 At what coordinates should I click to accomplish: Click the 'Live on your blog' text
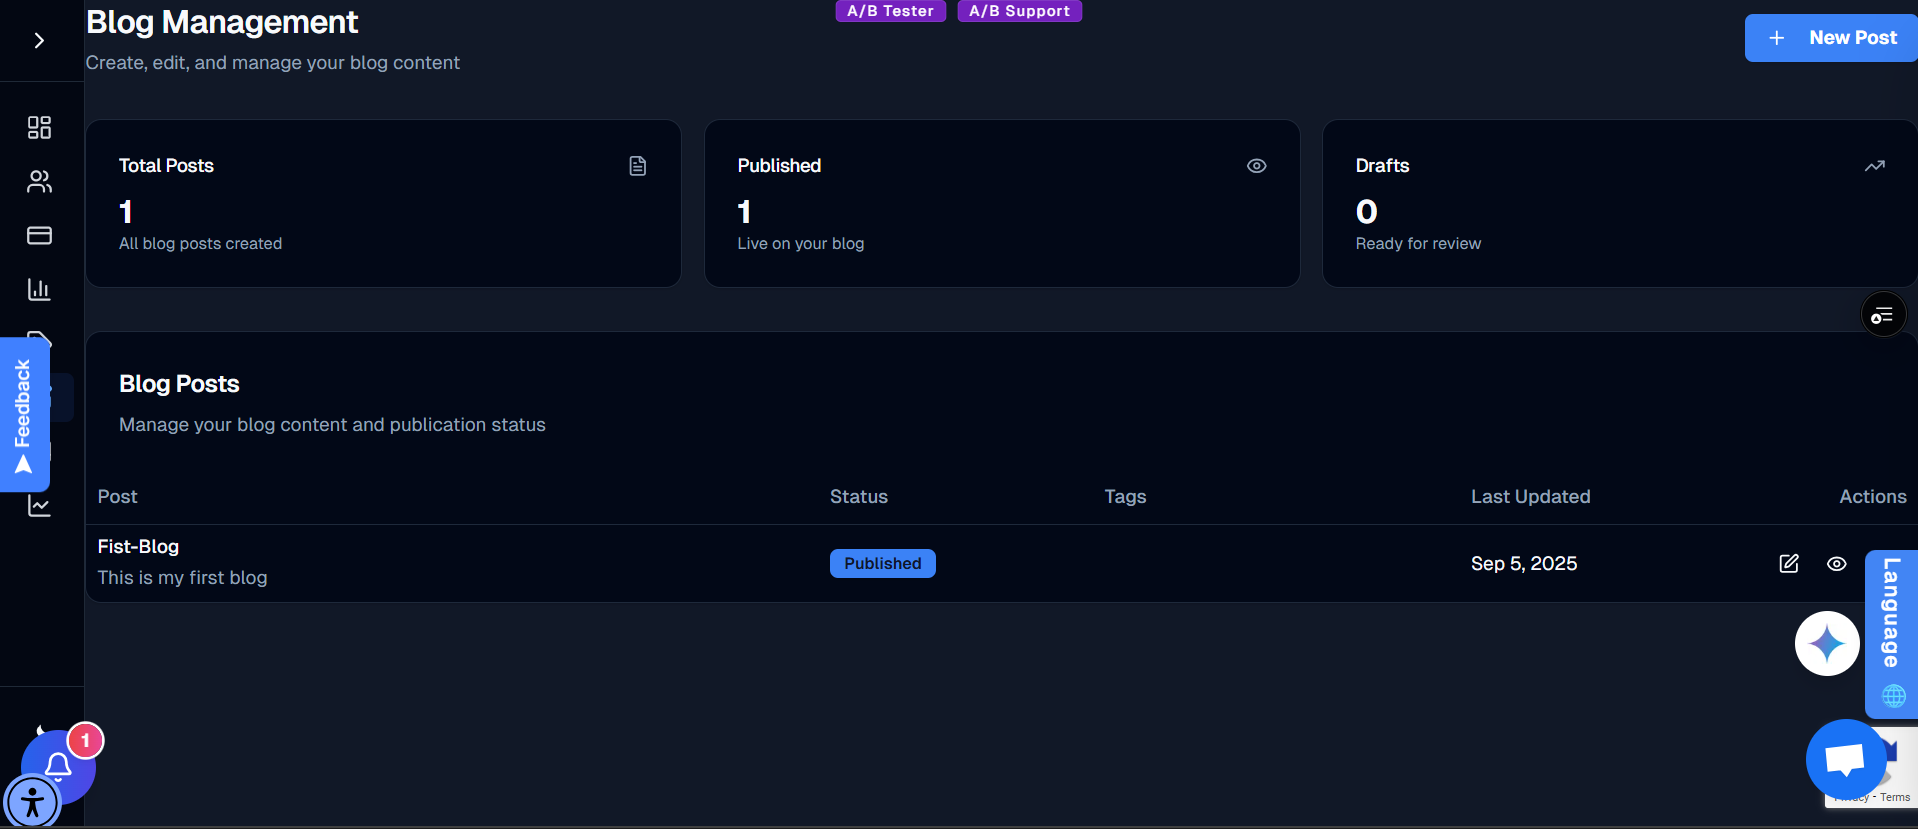click(x=801, y=243)
